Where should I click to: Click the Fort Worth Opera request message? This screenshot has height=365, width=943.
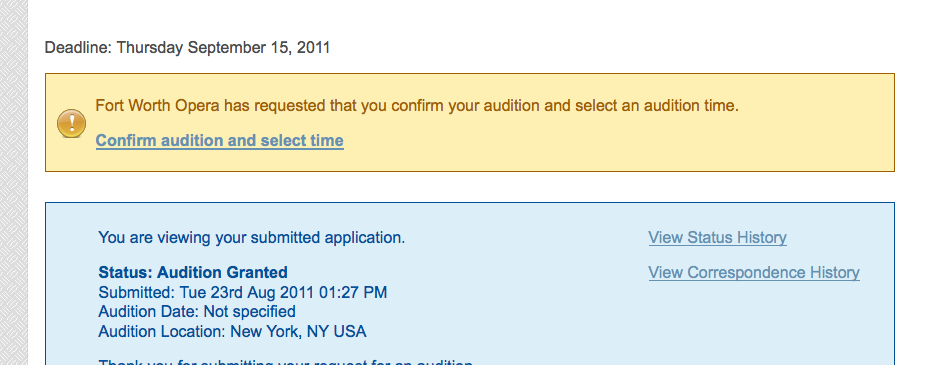click(417, 106)
